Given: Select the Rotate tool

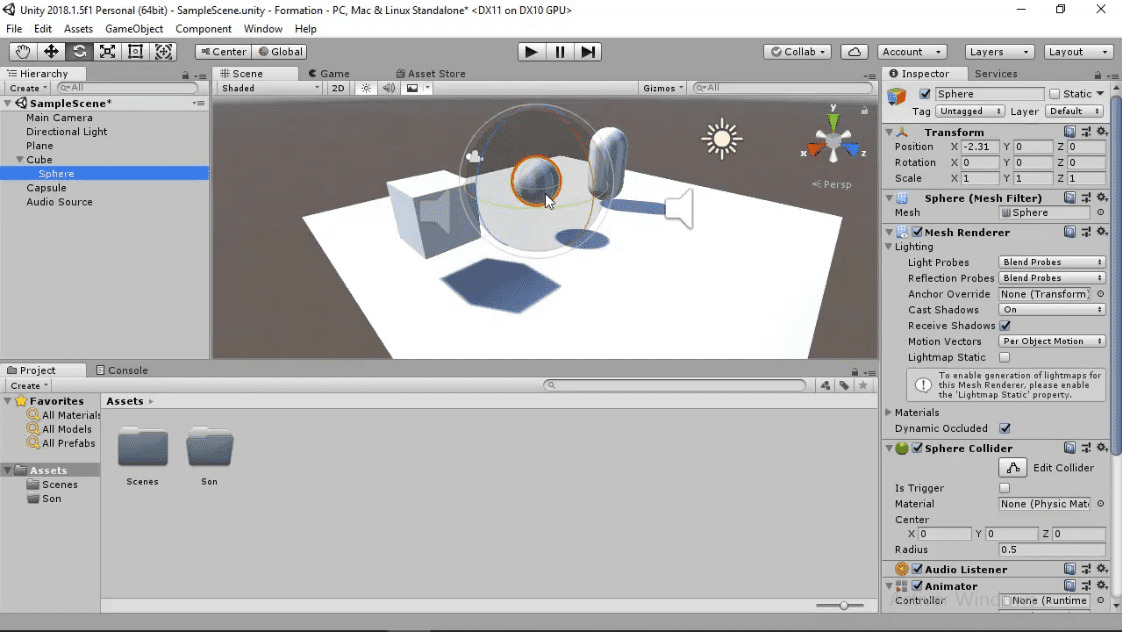Looking at the screenshot, I should point(78,51).
